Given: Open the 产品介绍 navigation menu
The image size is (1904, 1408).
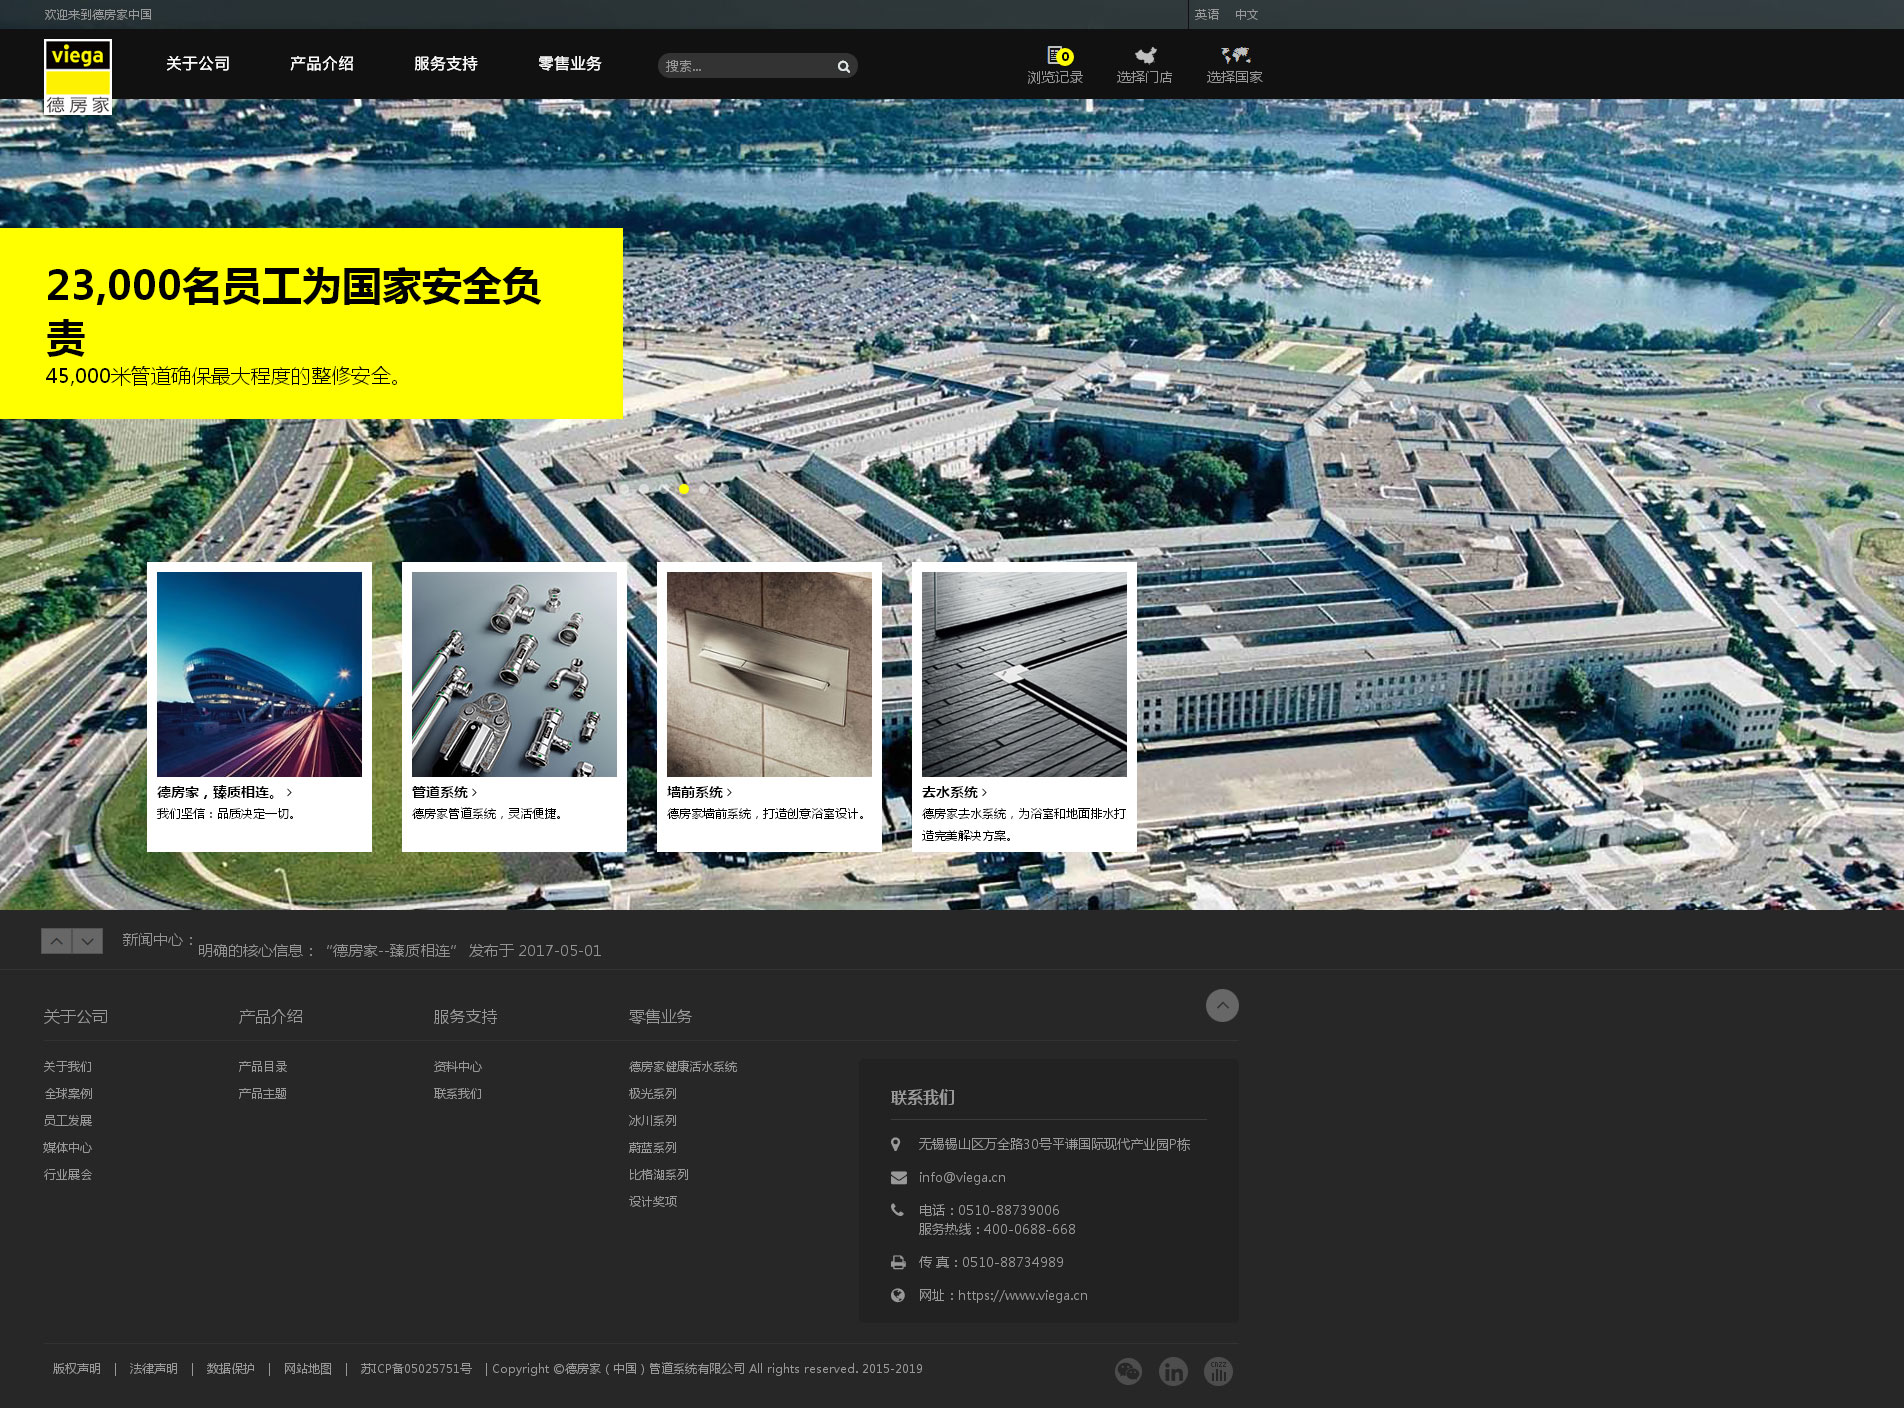Looking at the screenshot, I should [321, 64].
